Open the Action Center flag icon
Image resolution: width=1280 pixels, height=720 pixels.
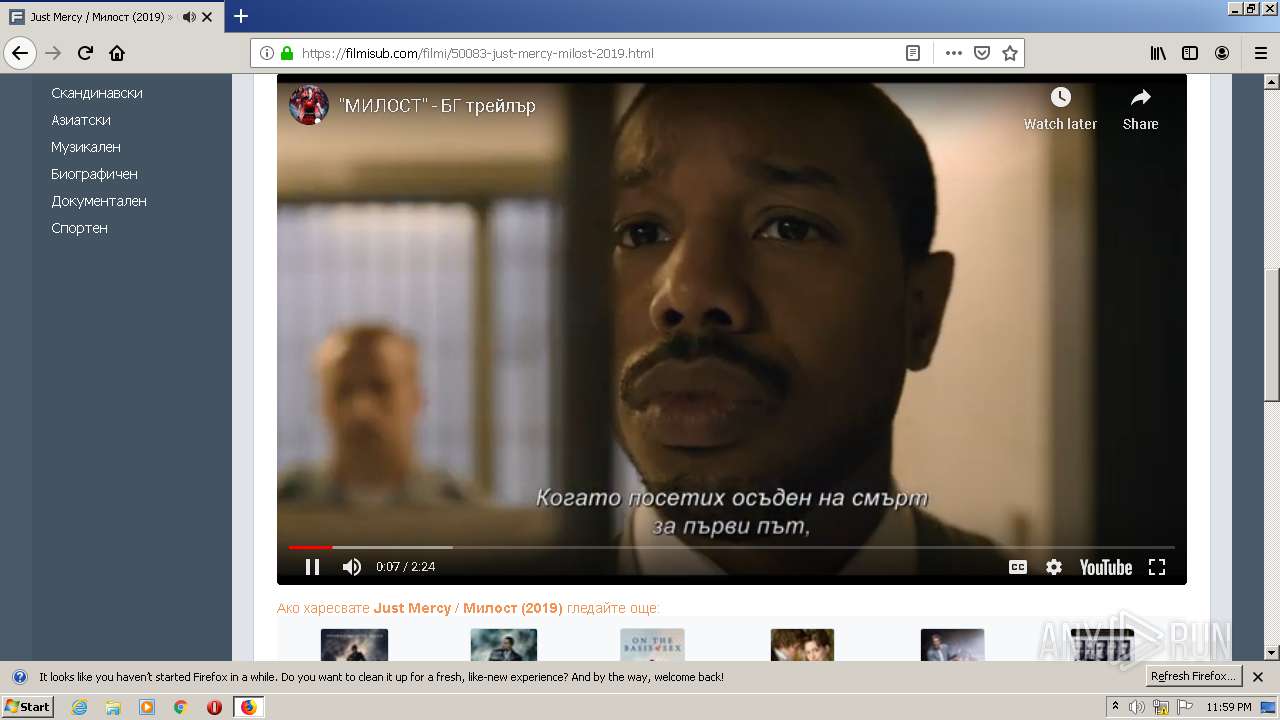1185,707
